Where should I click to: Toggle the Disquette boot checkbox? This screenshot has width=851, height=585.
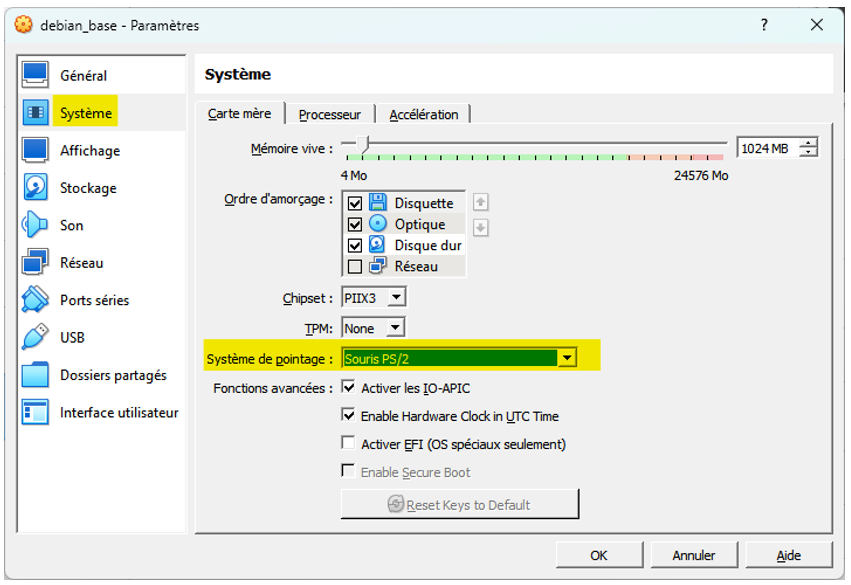tap(355, 204)
